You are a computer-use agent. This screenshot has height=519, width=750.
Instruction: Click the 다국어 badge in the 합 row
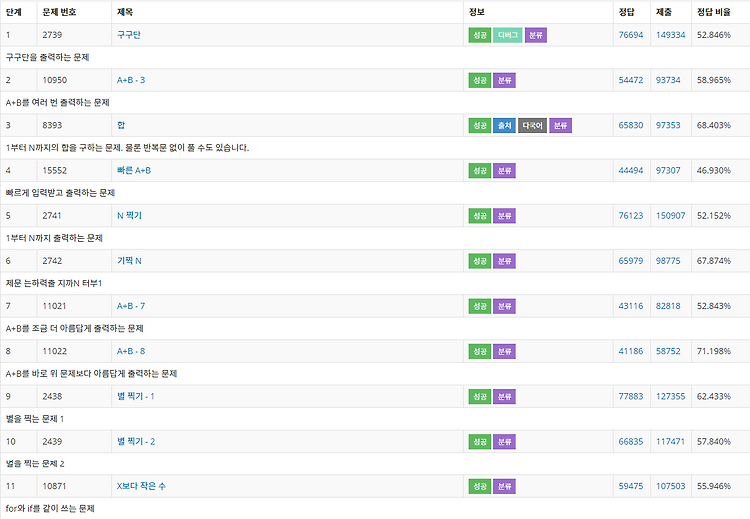pos(532,125)
